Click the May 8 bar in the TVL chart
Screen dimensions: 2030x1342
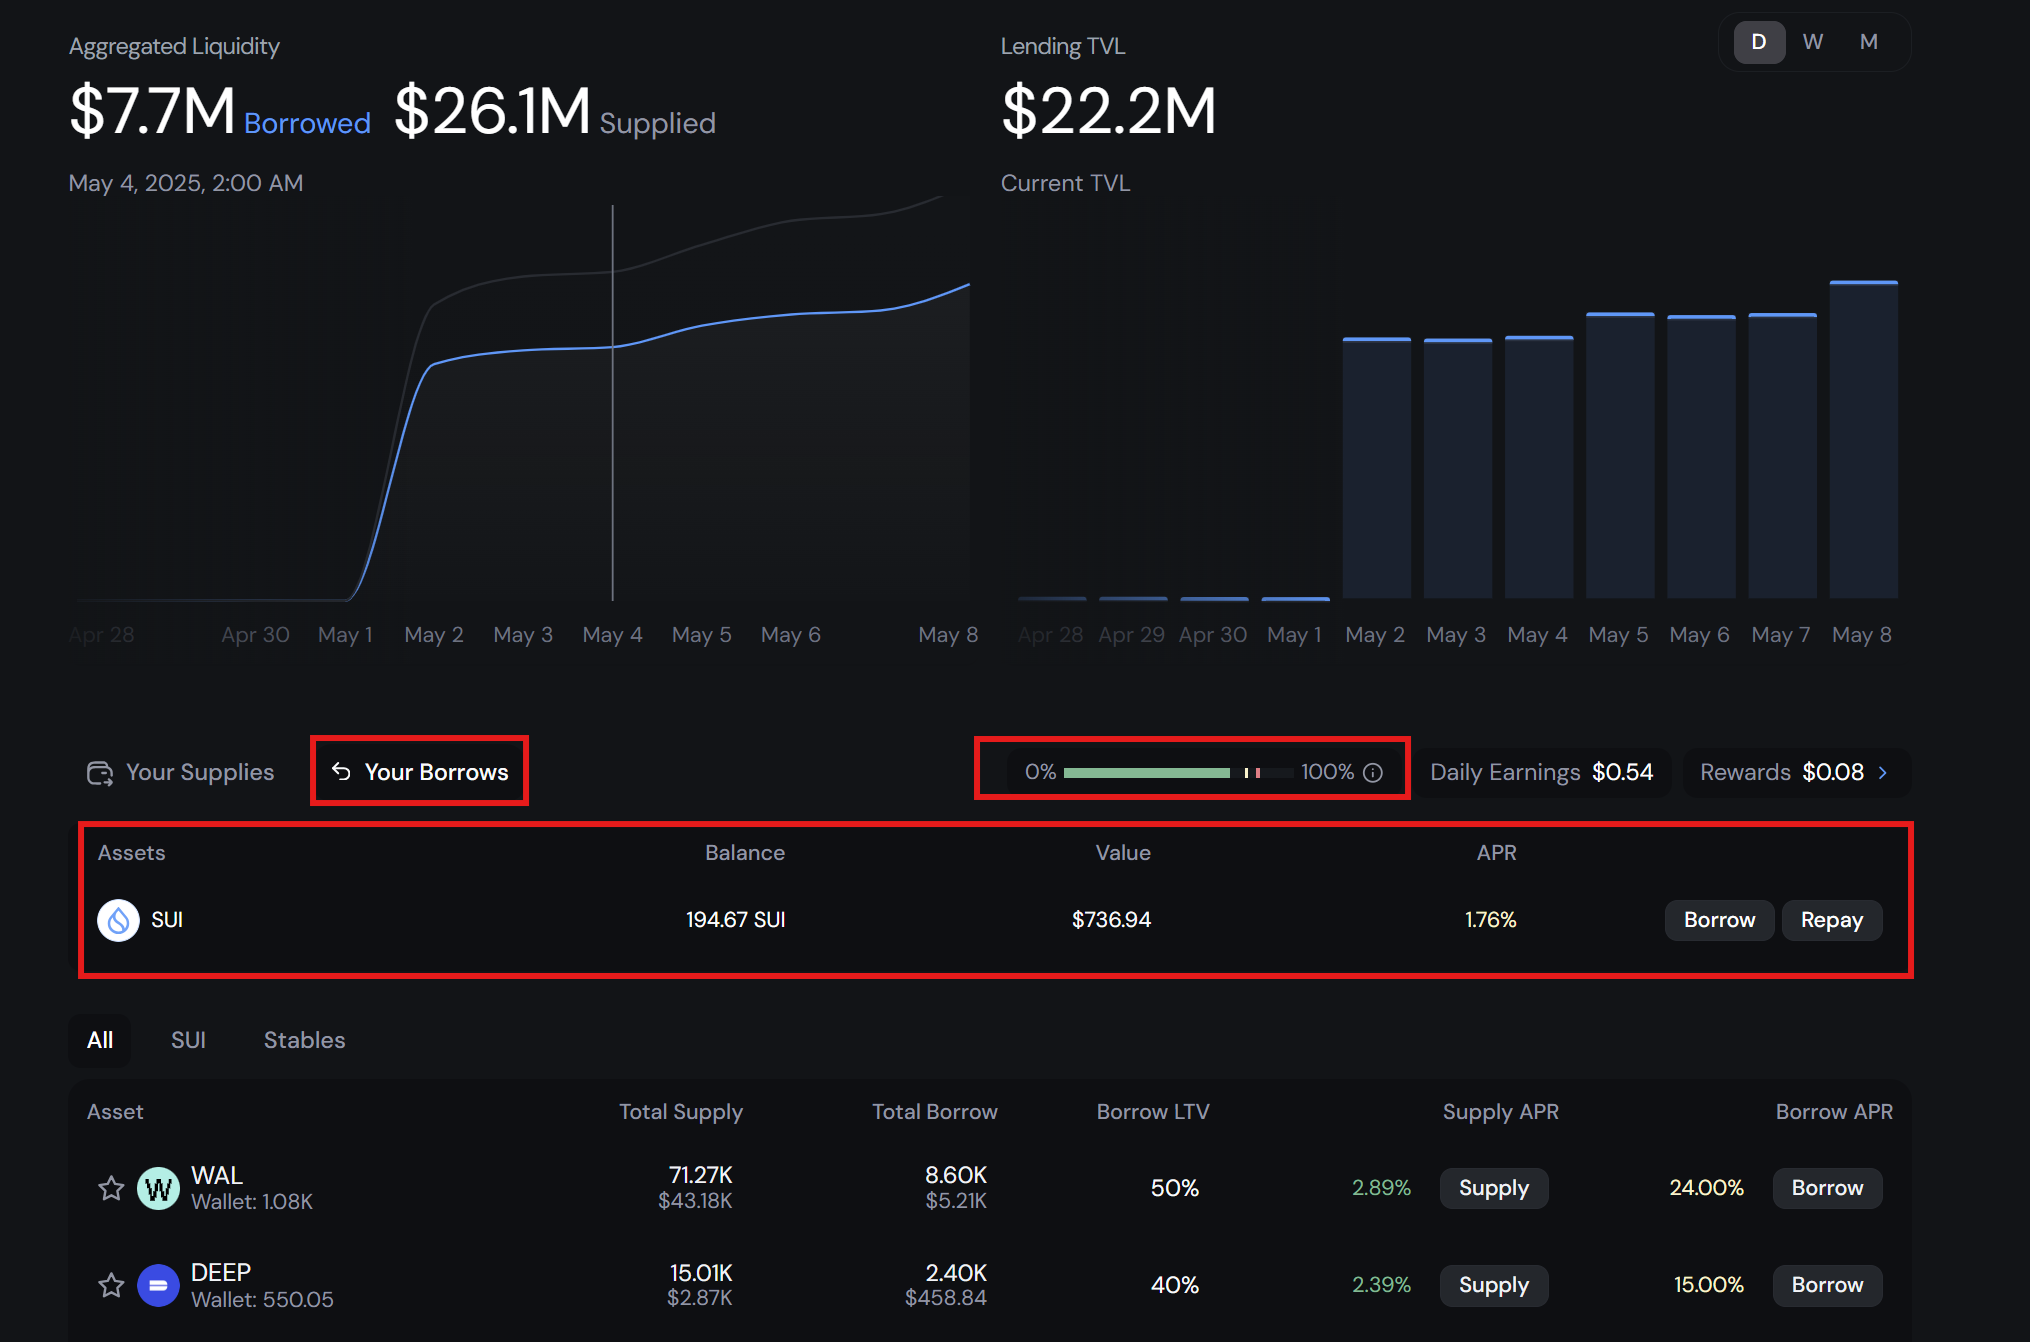(1863, 440)
